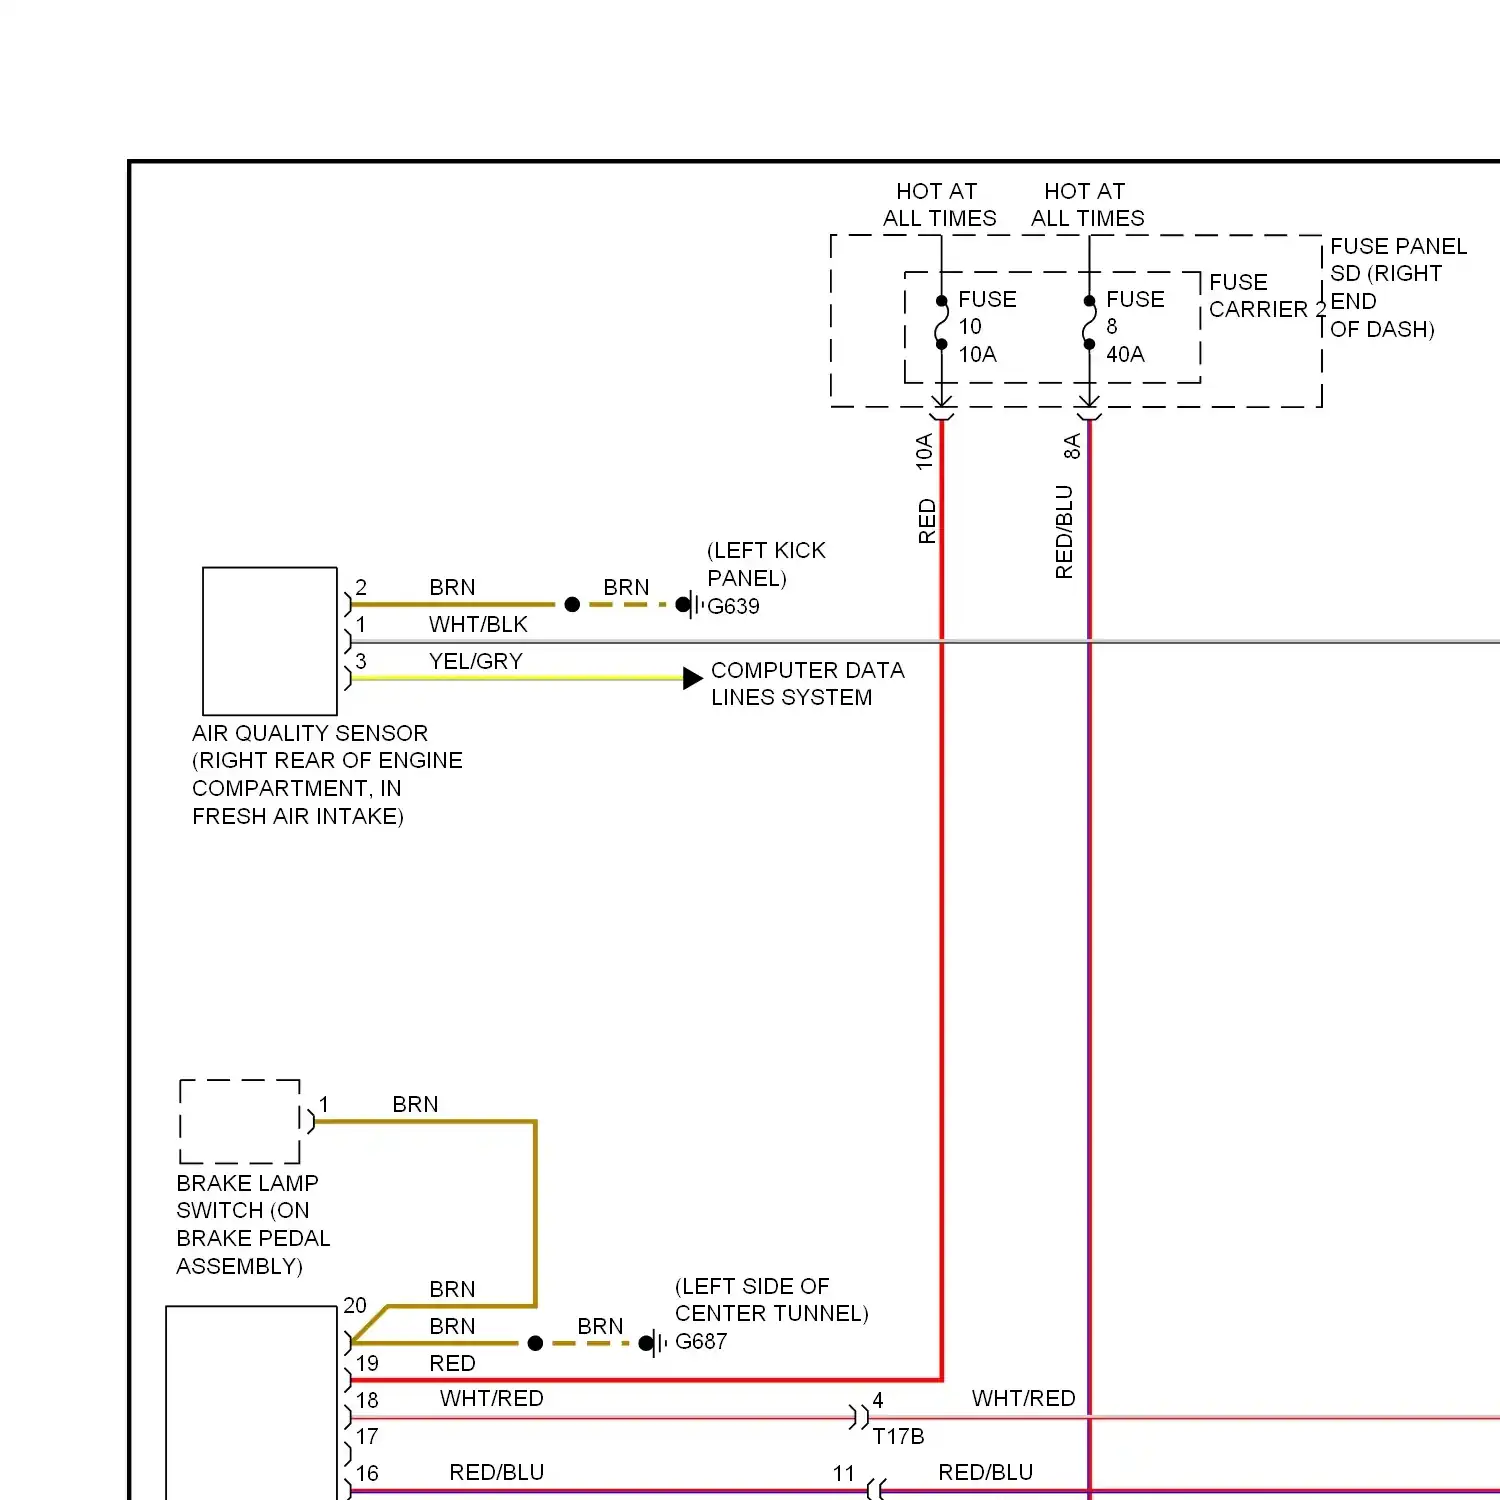This screenshot has width=1500, height=1500.
Task: Click the G639 ground symbol
Action: coord(691,605)
